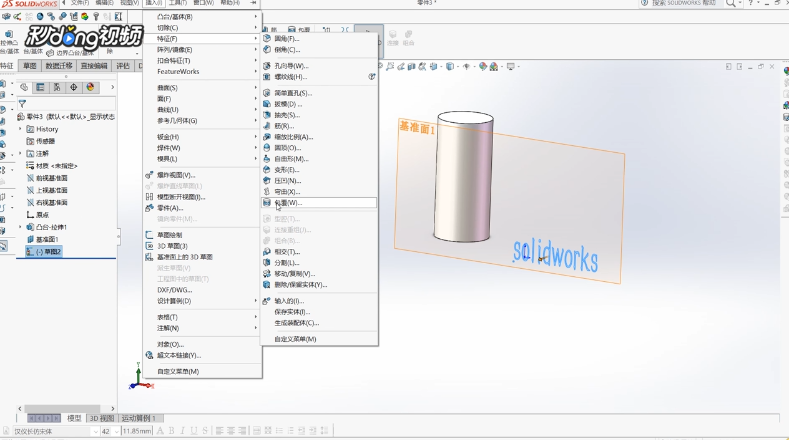Click the Fillet icon in submenu
789x440 pixels.
coord(267,38)
